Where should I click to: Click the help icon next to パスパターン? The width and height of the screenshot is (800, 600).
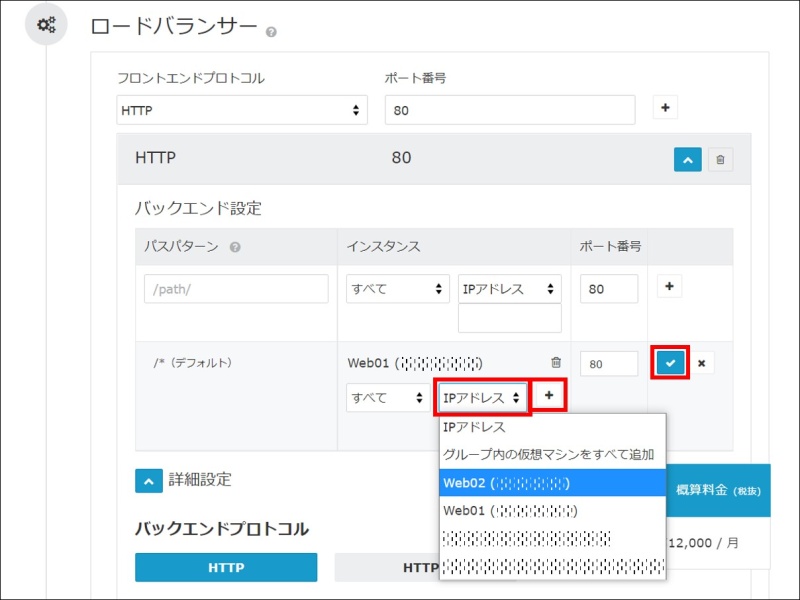pos(235,247)
